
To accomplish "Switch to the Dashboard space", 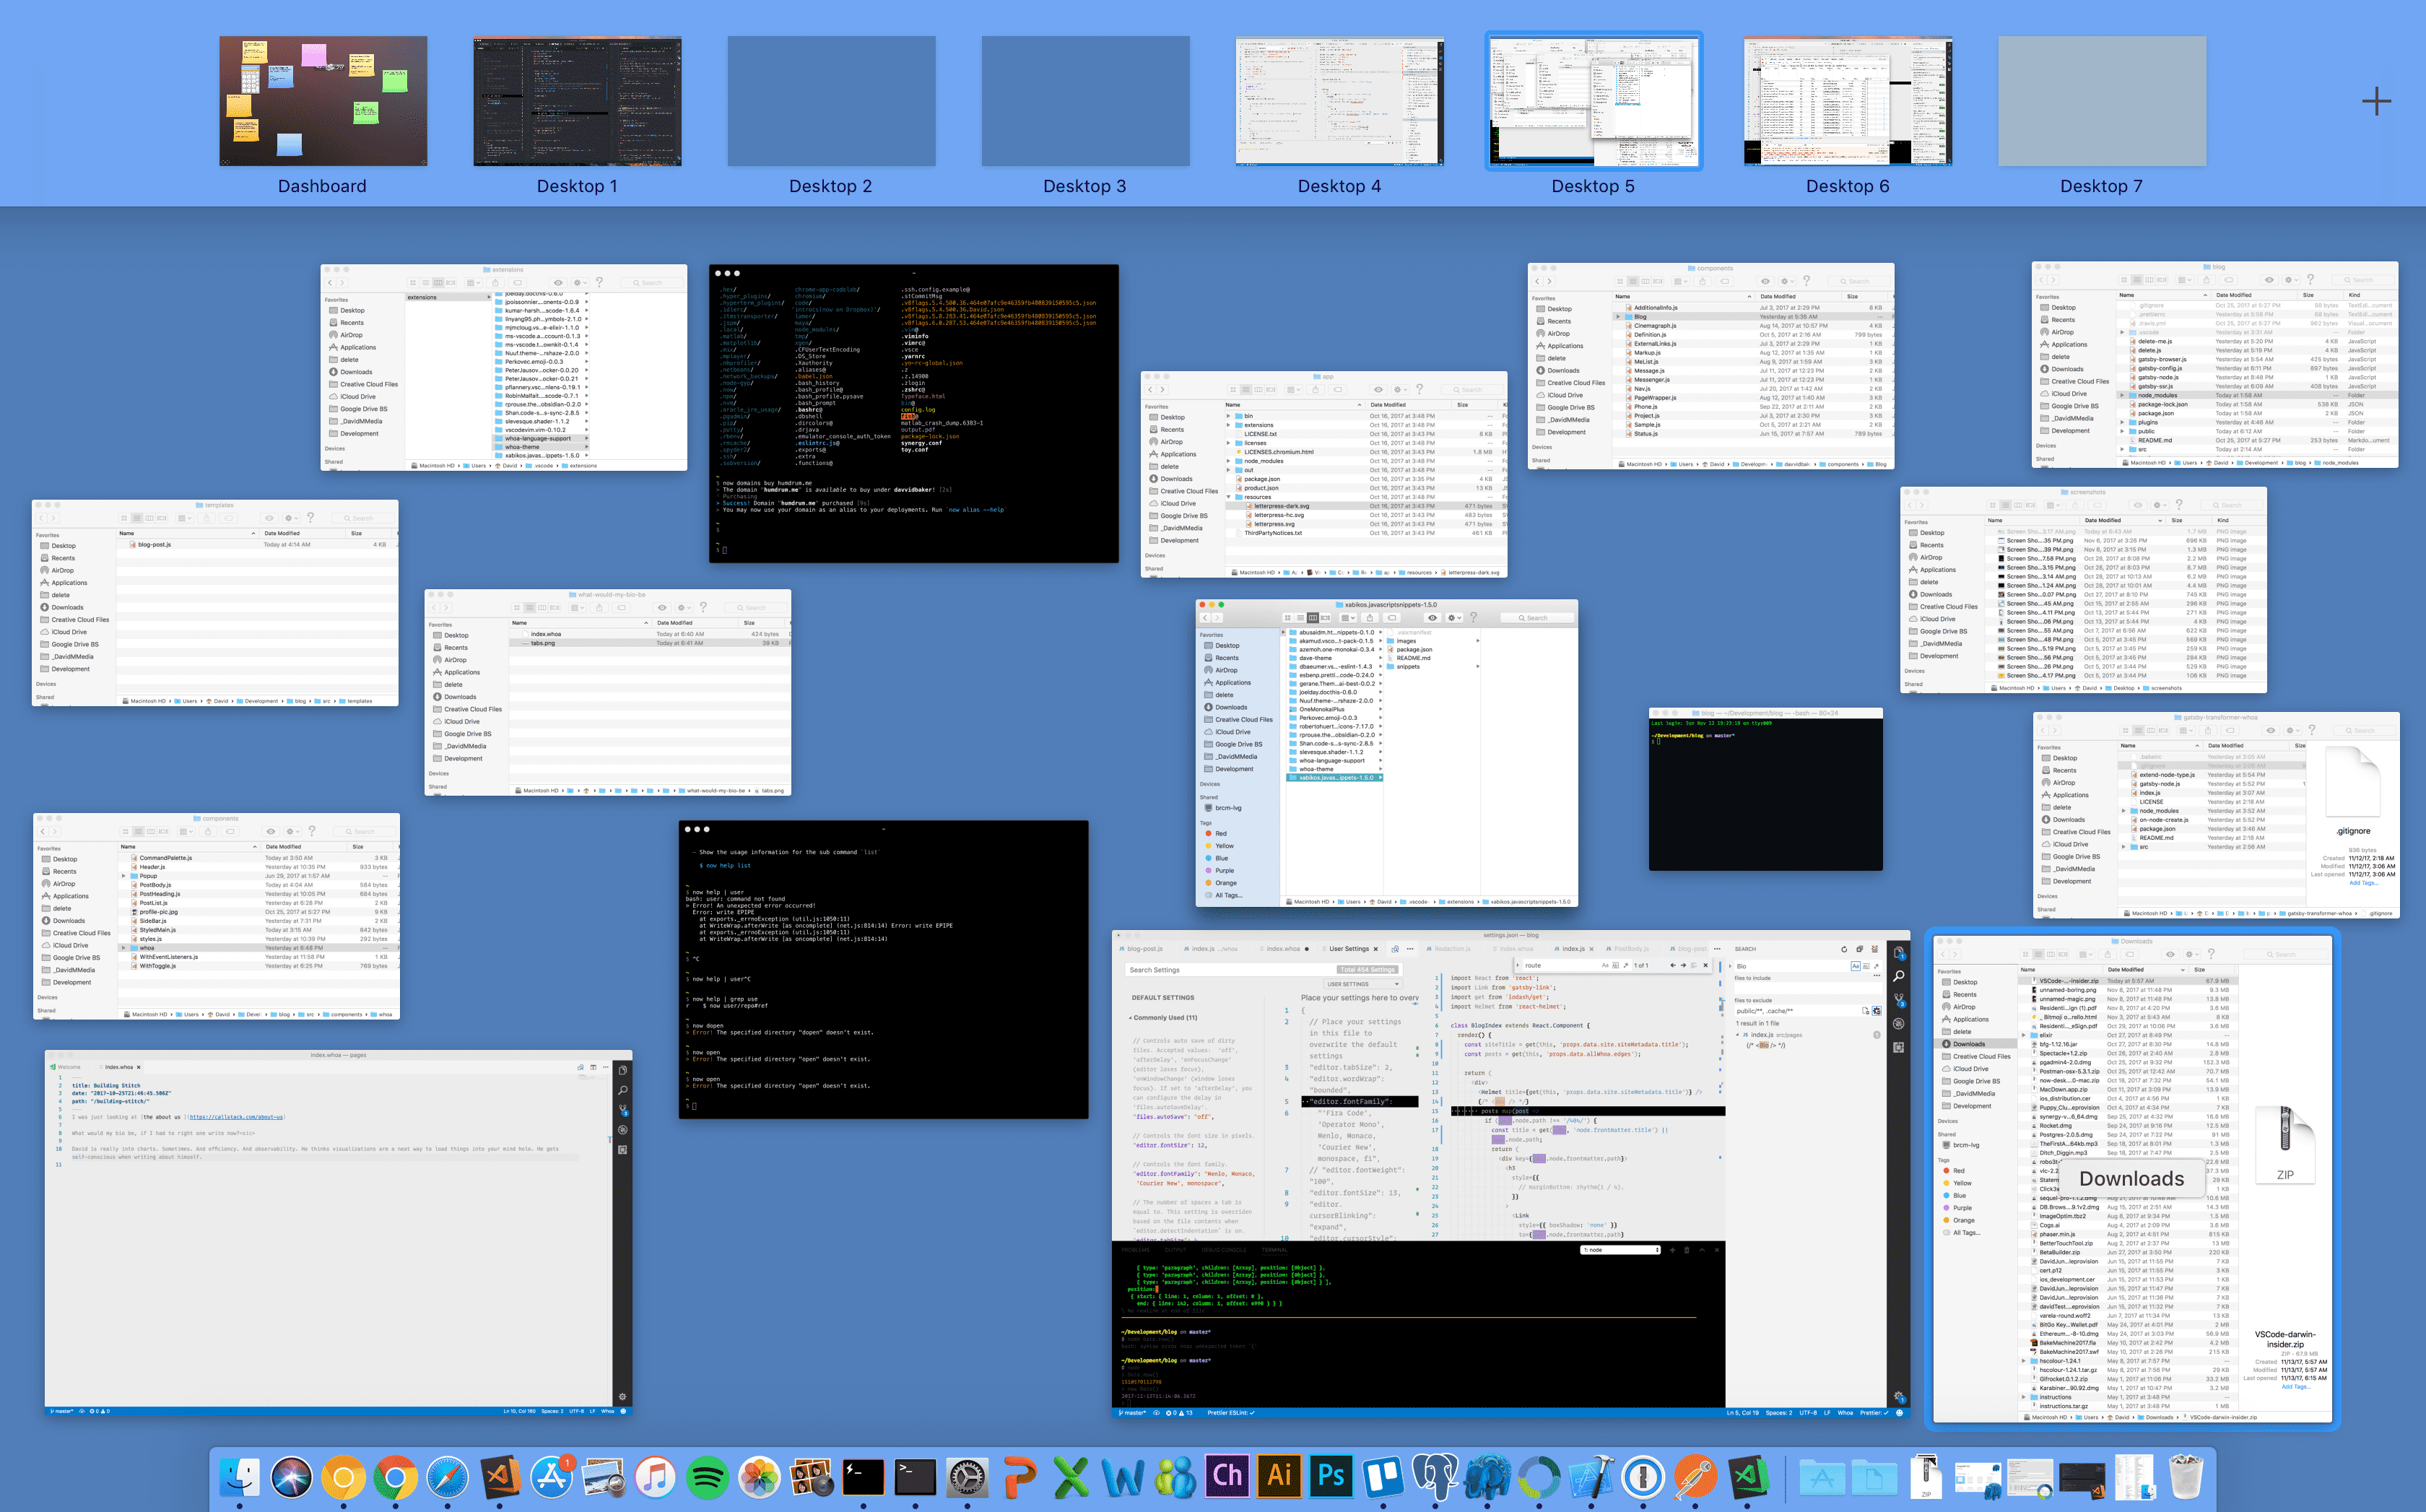I will tap(322, 101).
